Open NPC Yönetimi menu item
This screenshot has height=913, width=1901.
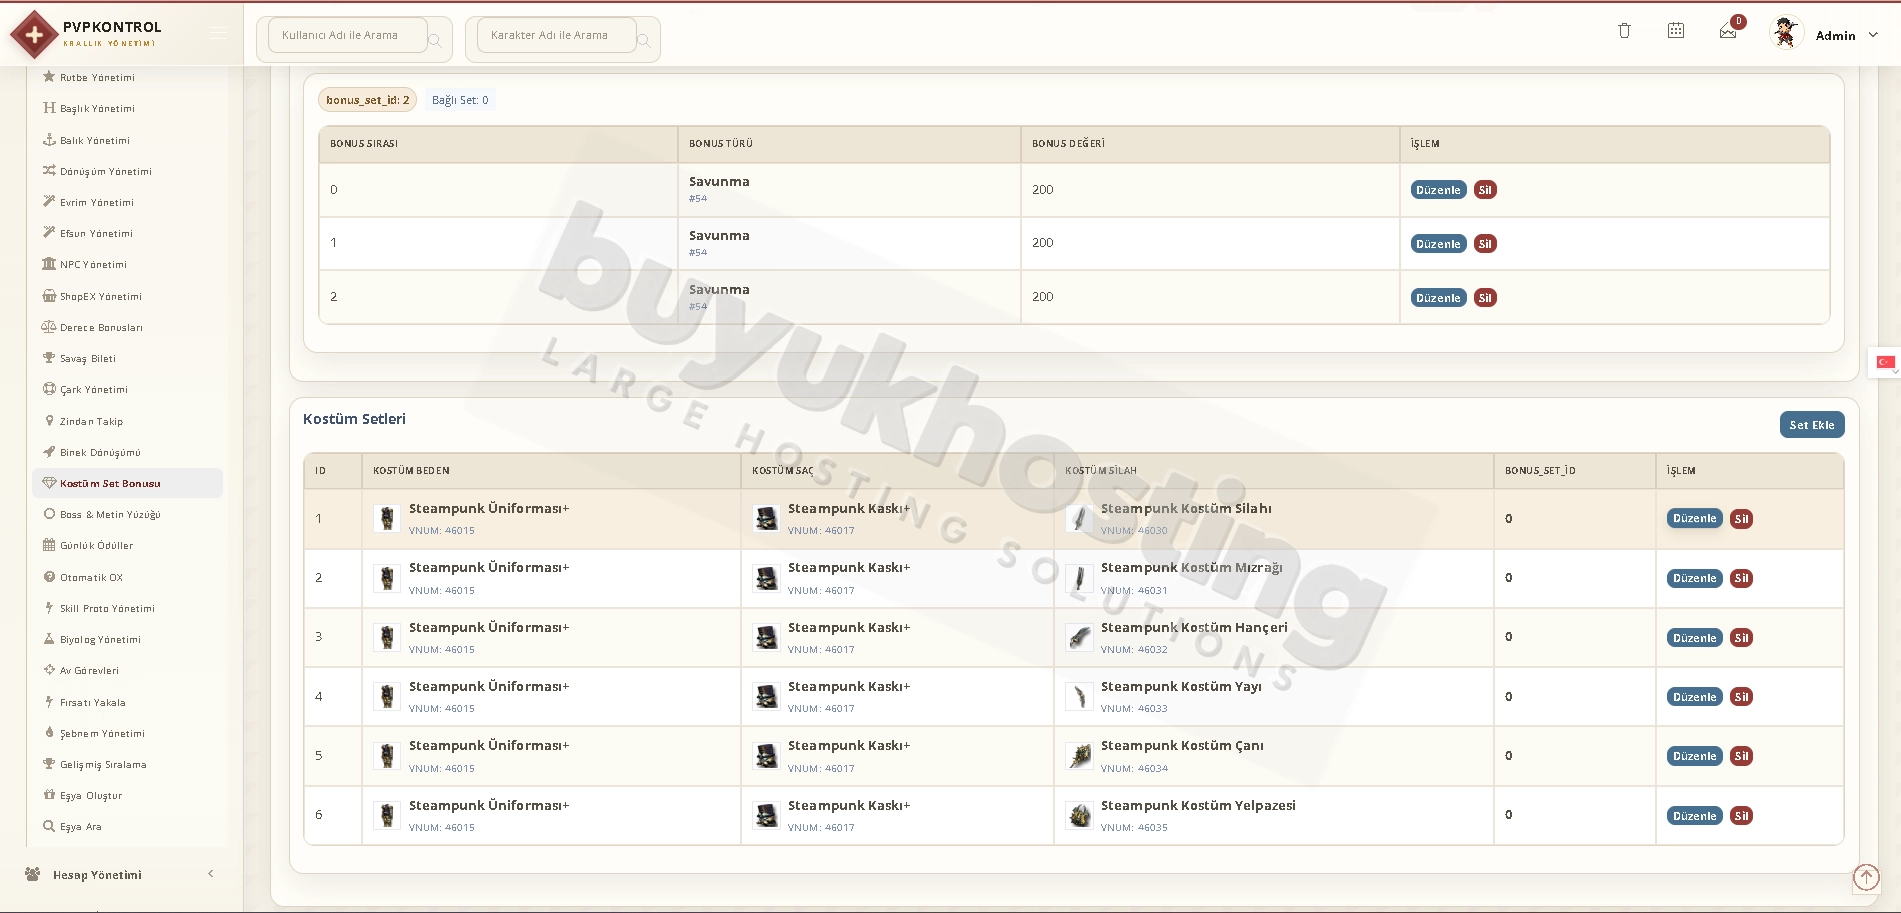click(93, 264)
